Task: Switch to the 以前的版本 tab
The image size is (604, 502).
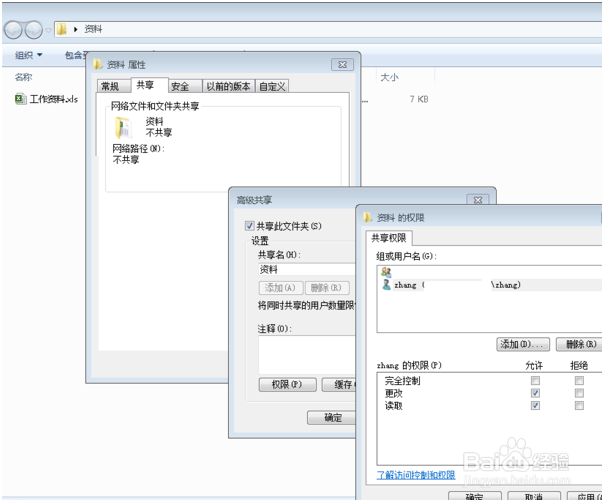Action: pyautogui.click(x=228, y=86)
